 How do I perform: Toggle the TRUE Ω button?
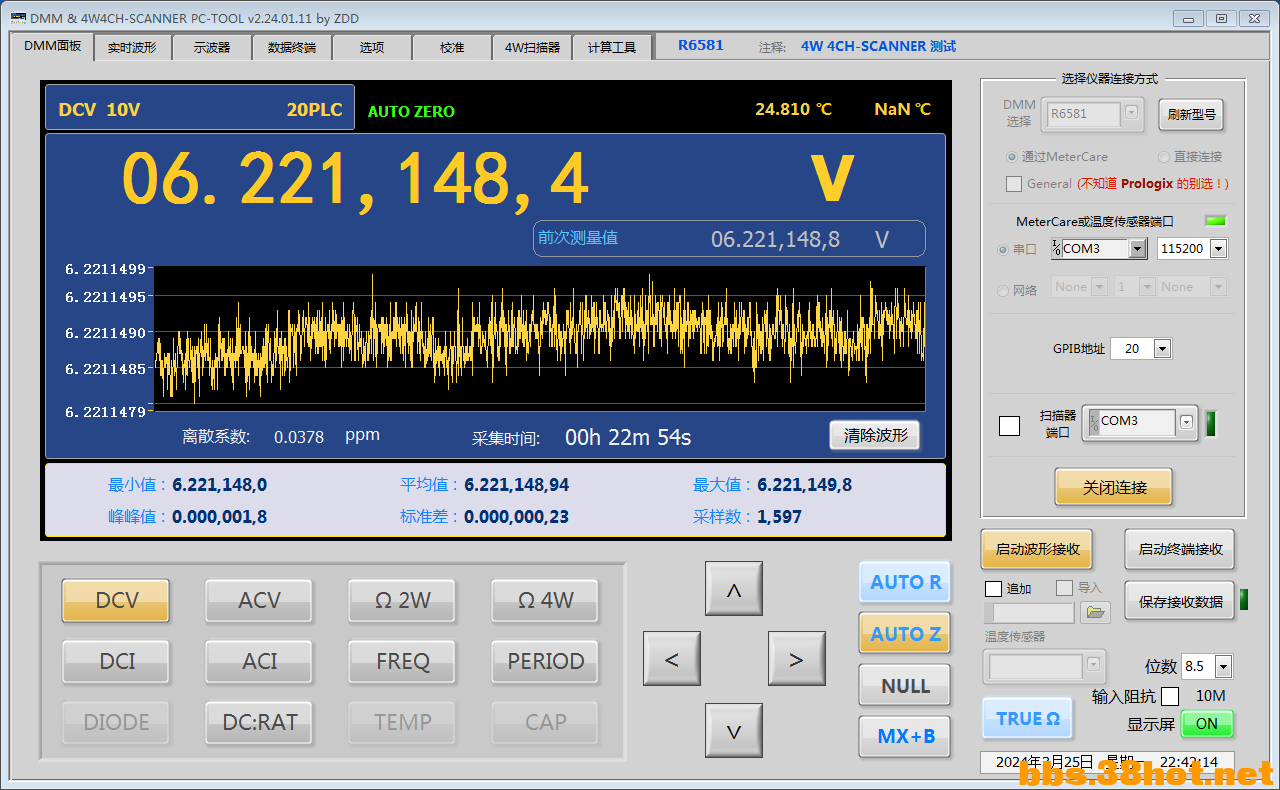click(1028, 718)
